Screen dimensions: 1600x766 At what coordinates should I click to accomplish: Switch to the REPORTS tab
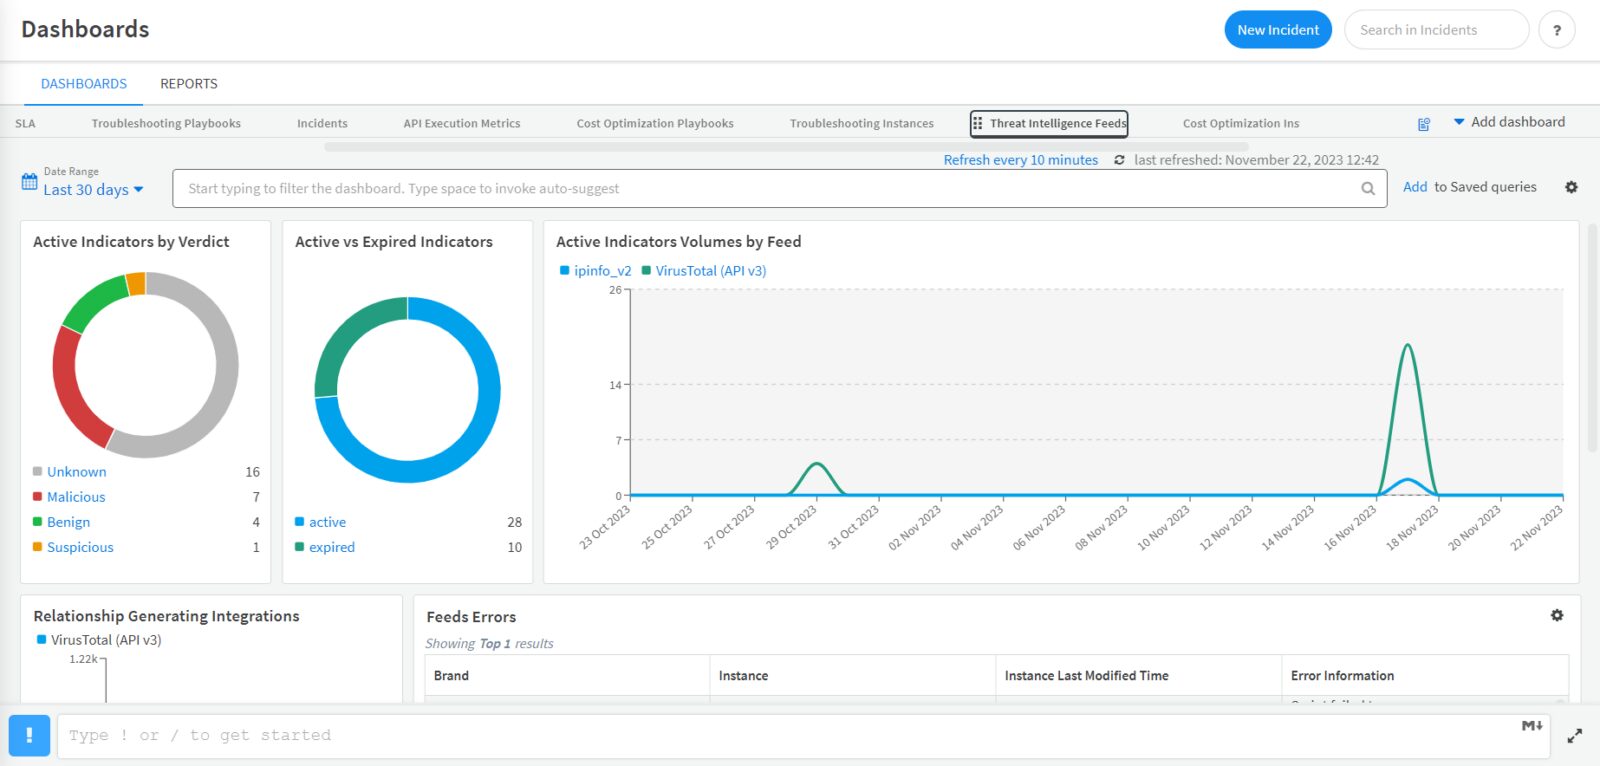189,84
